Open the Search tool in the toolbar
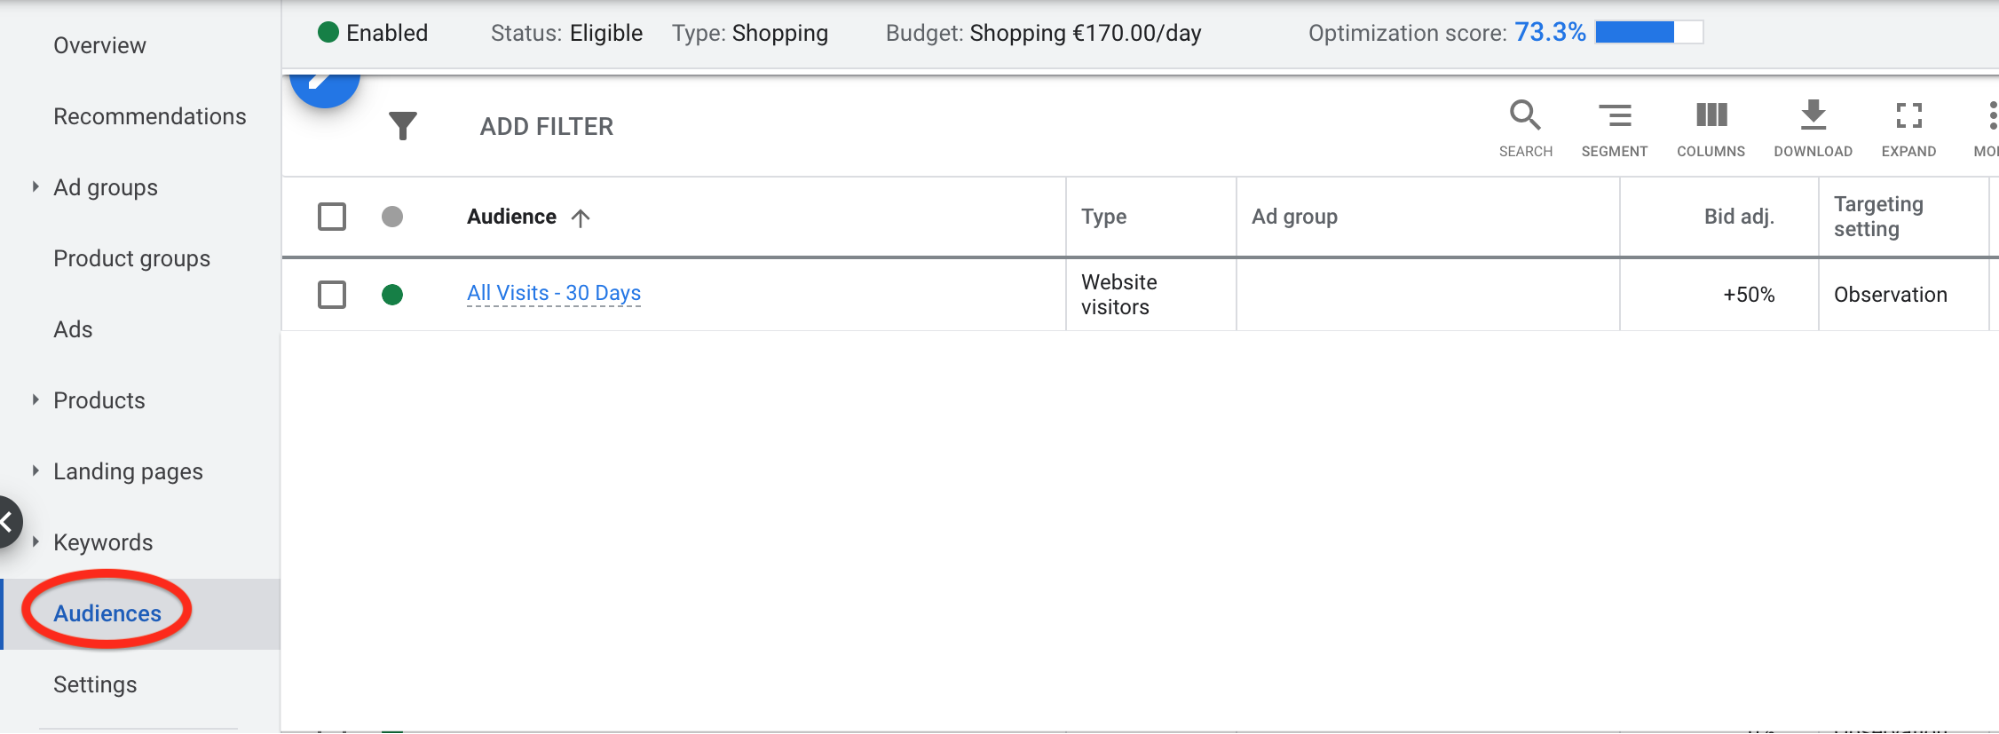This screenshot has height=734, width=1999. tap(1525, 128)
